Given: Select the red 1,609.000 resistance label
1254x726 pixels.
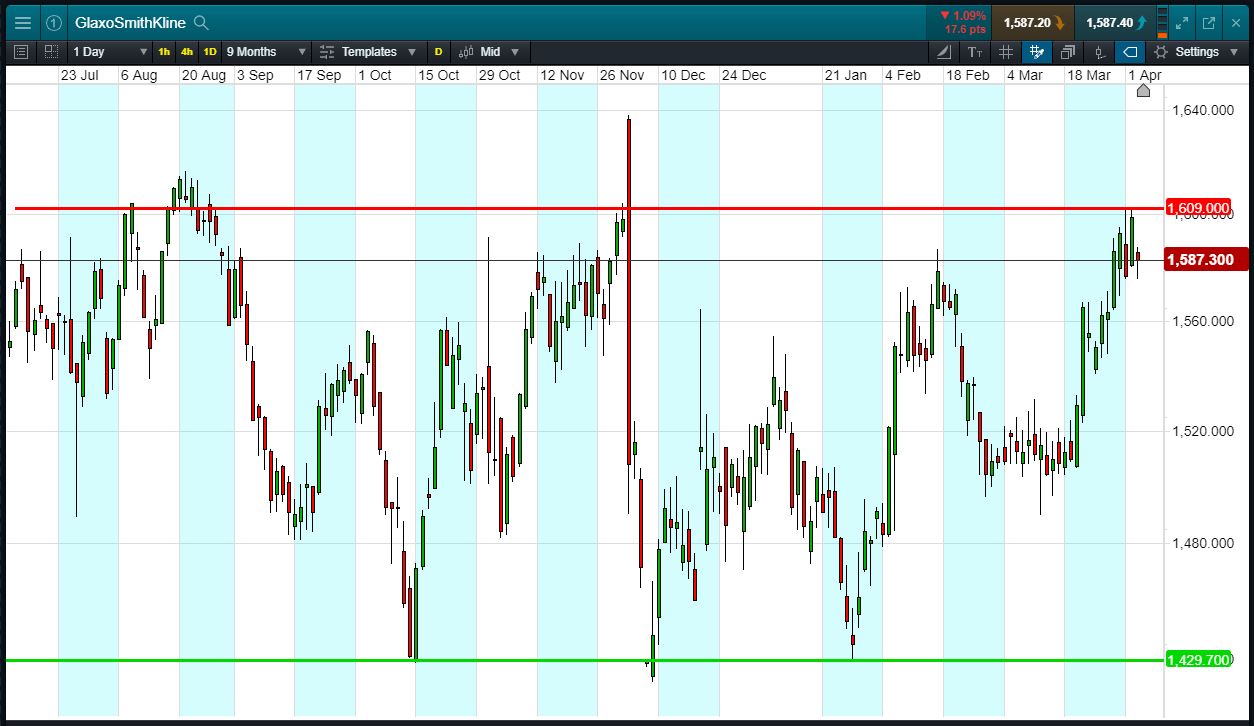Looking at the screenshot, I should click(x=1199, y=208).
